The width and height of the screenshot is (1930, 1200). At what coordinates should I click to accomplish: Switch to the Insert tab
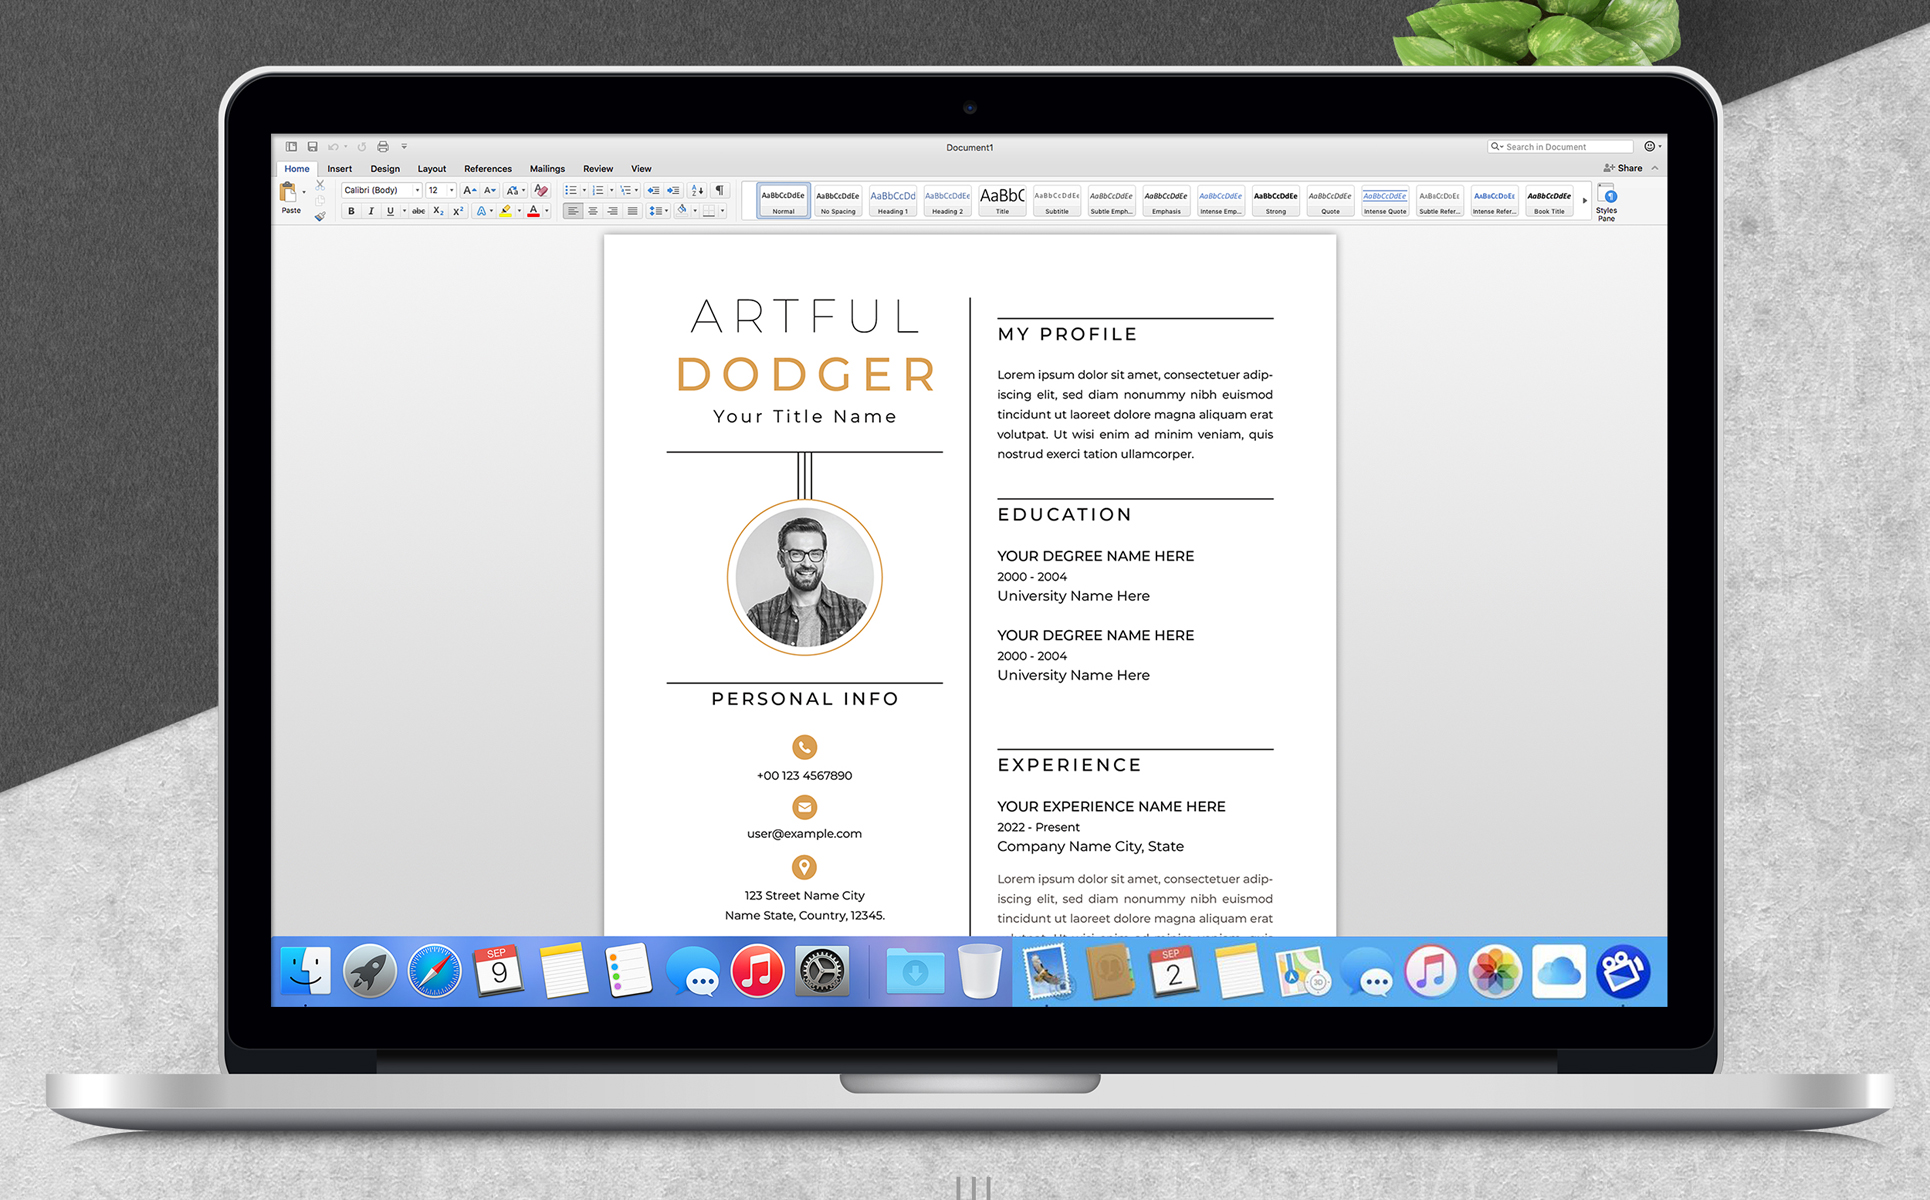coord(339,169)
